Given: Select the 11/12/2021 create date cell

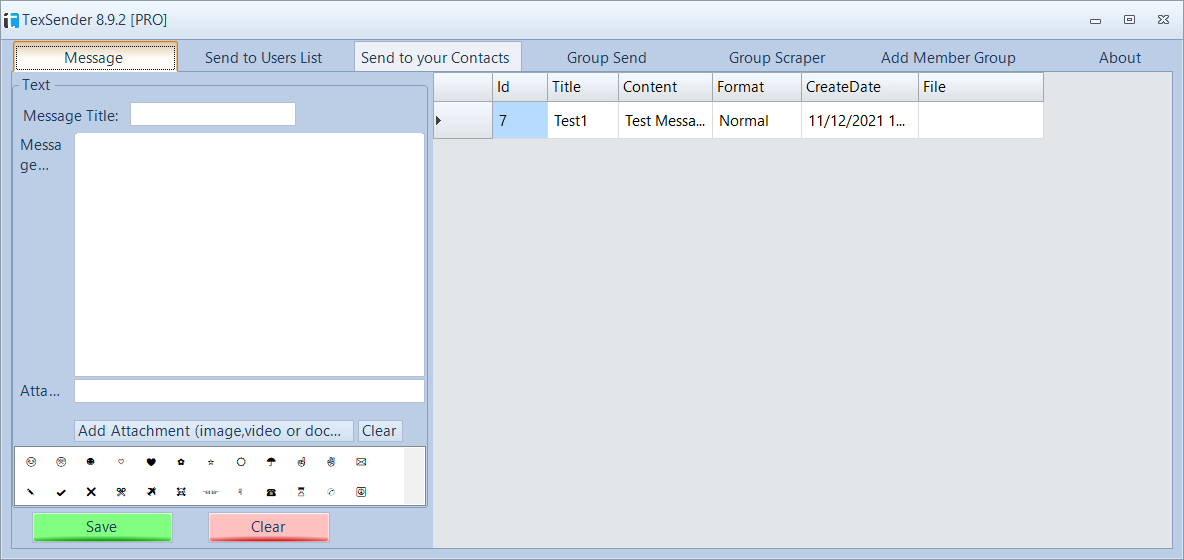Looking at the screenshot, I should (x=860, y=120).
